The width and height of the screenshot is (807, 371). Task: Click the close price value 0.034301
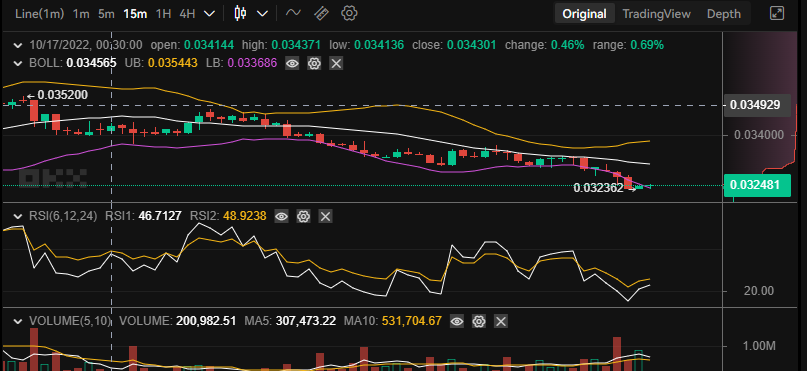coord(471,45)
